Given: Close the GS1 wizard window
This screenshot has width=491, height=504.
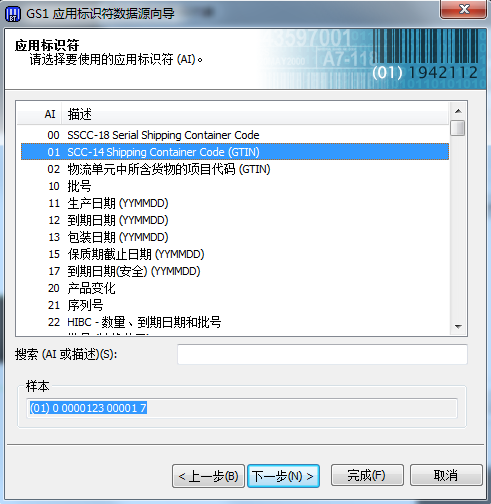Looking at the screenshot, I should coord(464,9).
